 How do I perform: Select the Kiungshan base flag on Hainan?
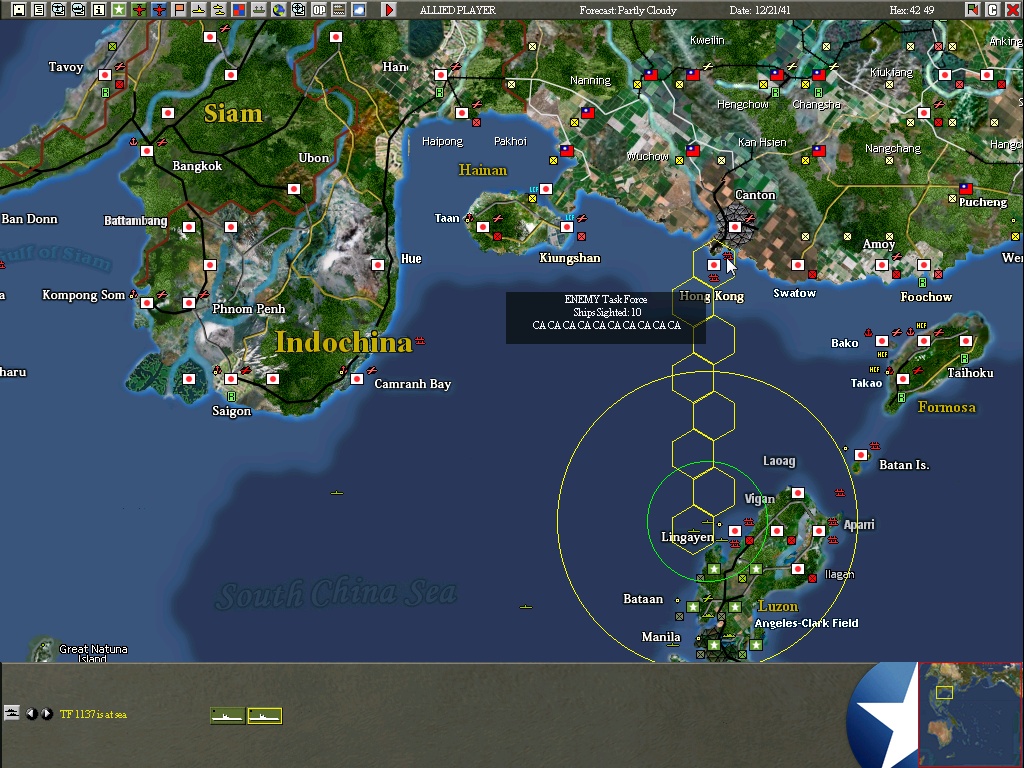tap(567, 227)
